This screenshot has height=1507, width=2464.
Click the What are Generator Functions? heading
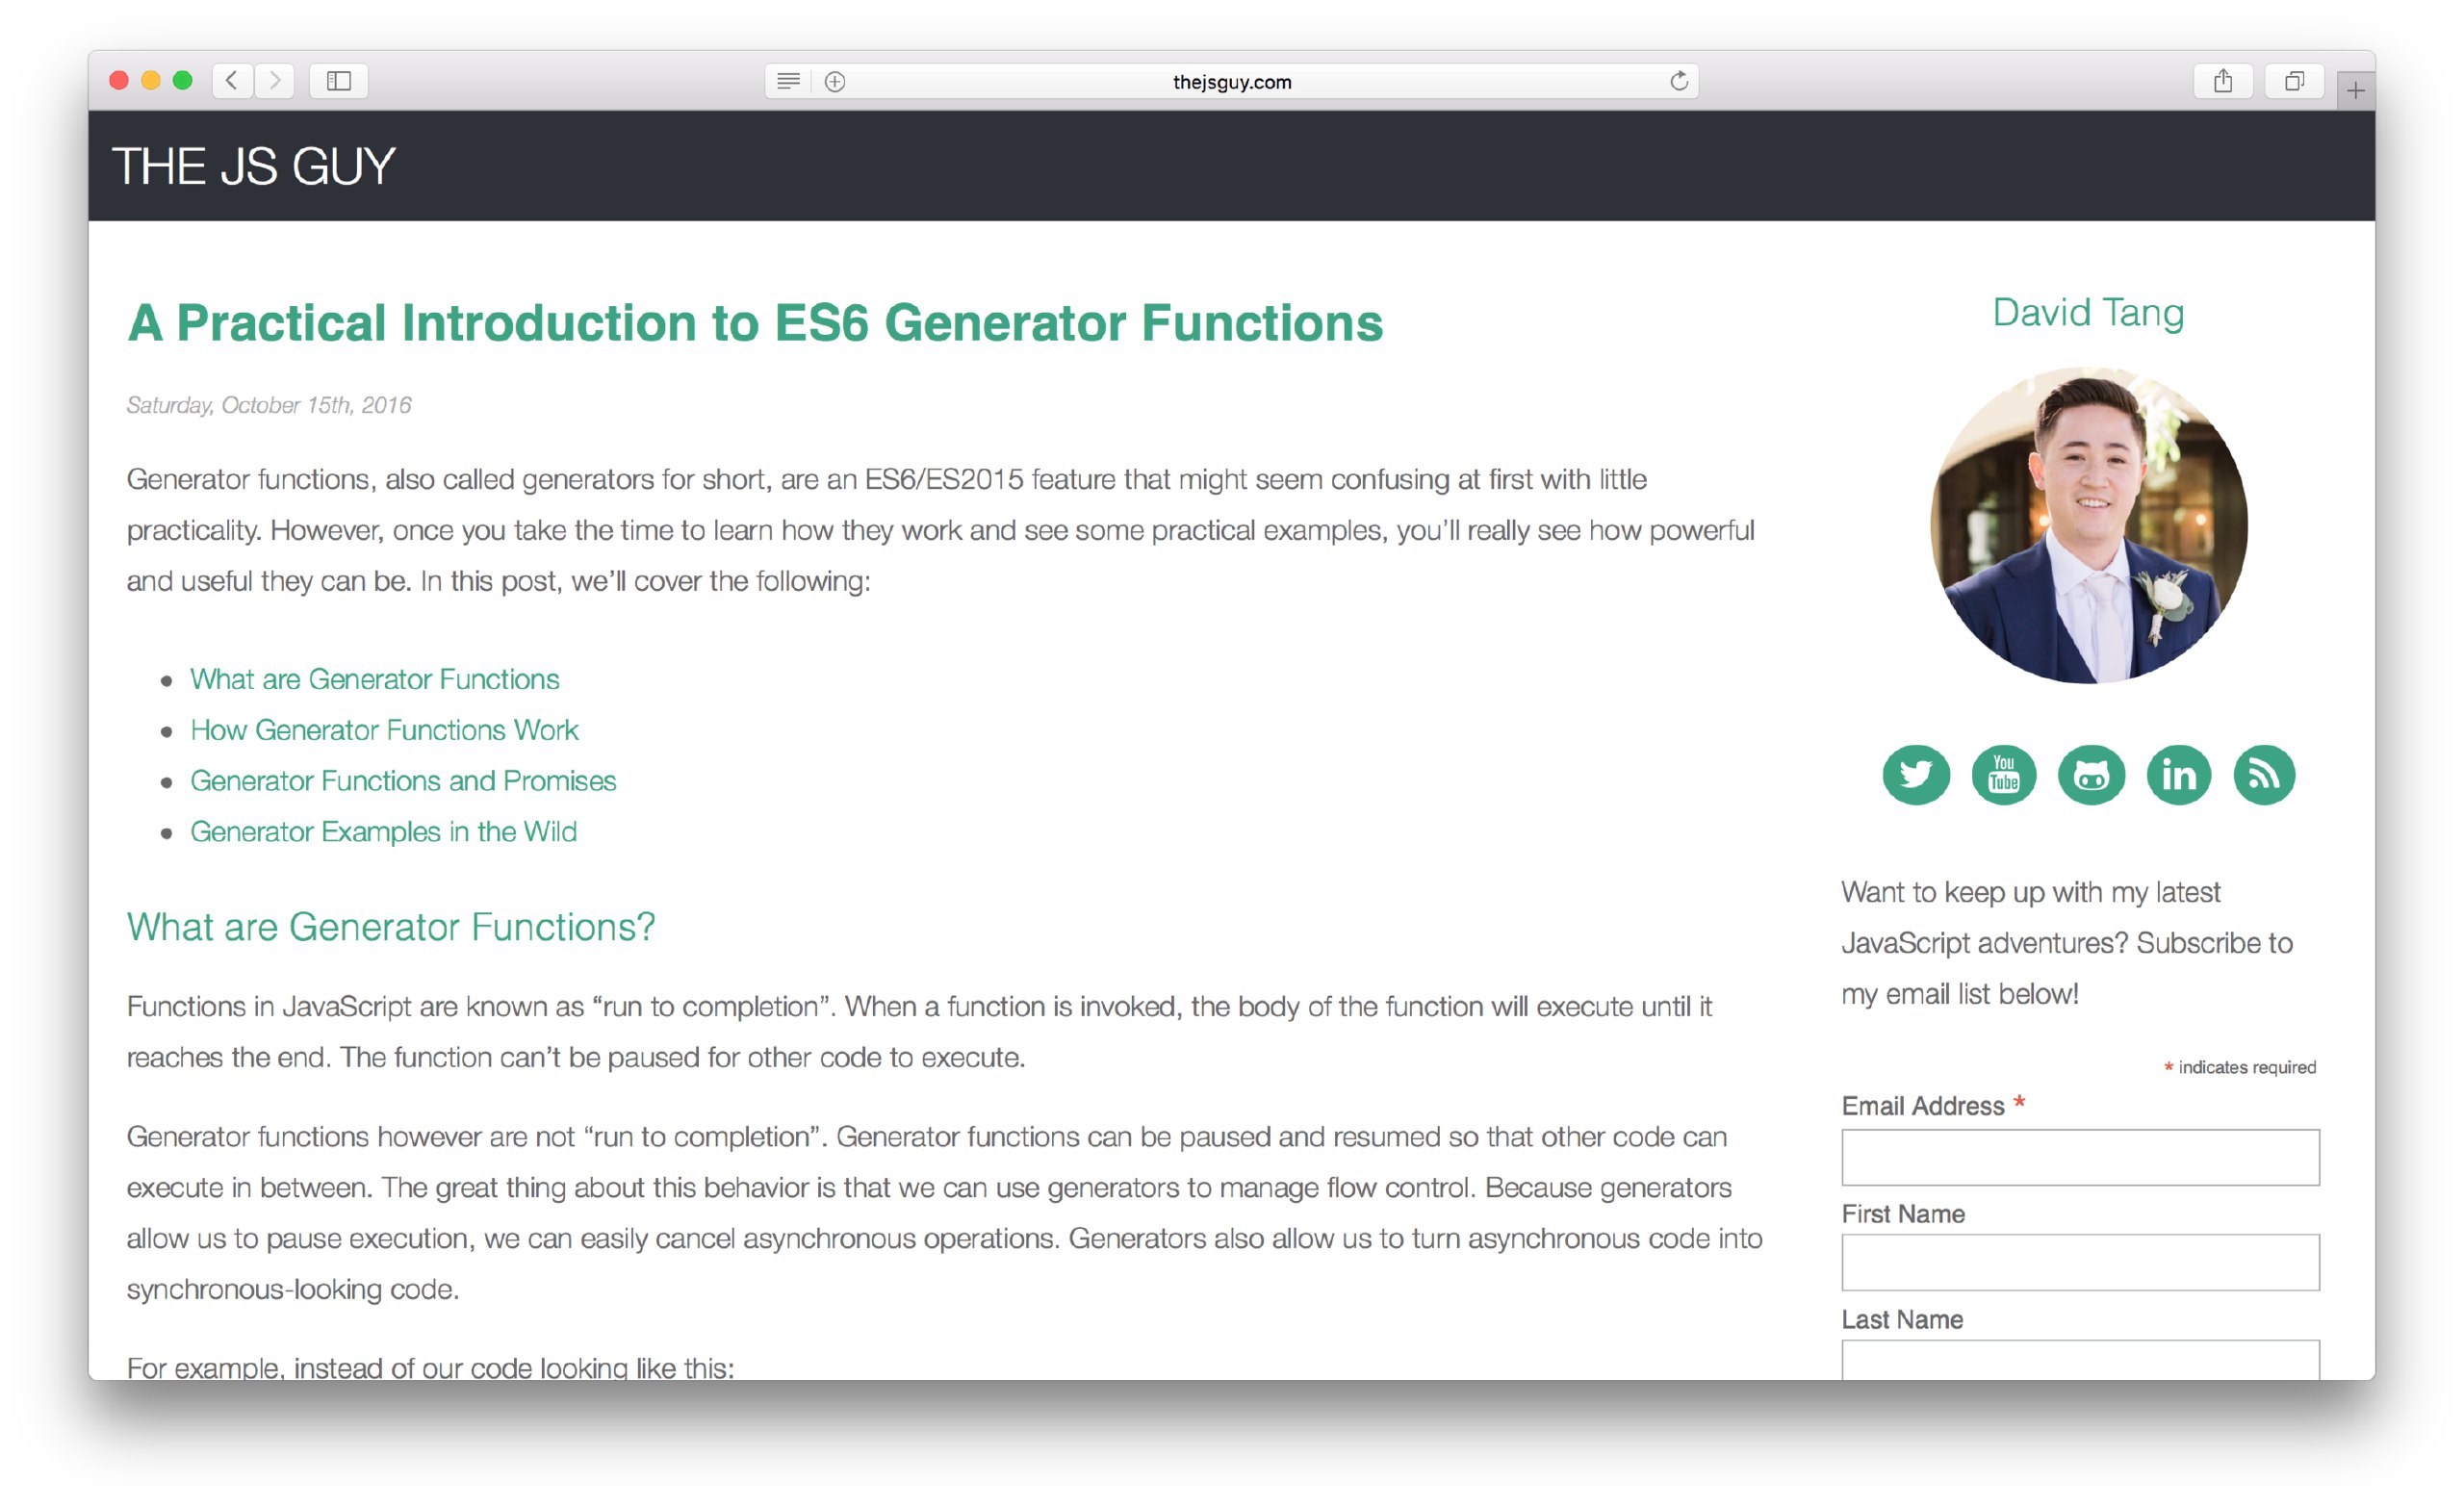click(391, 927)
